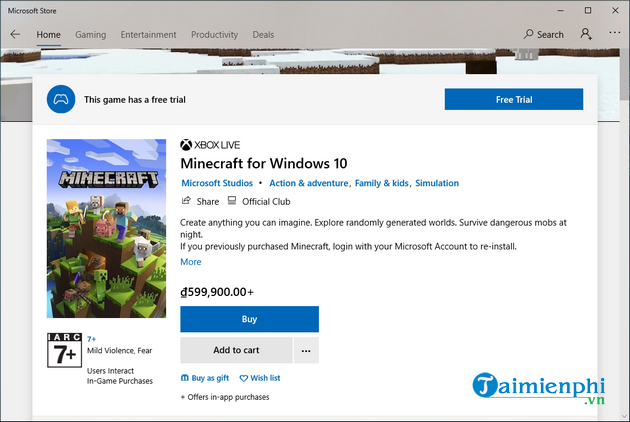This screenshot has width=630, height=422.
Task: Click the ₫599,900.00+ price
Action: (217, 292)
